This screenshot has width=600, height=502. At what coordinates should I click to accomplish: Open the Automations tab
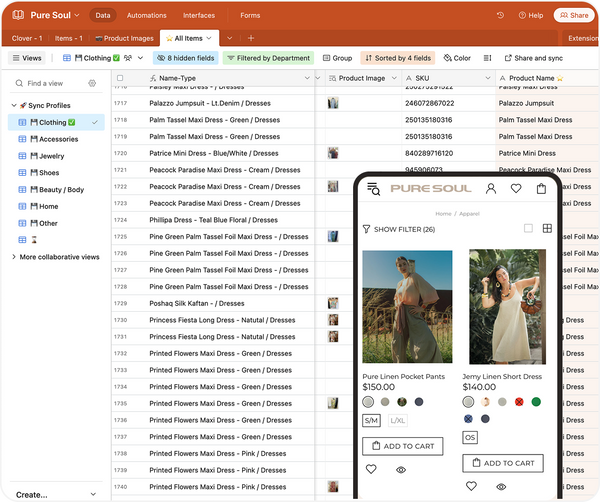tap(147, 15)
